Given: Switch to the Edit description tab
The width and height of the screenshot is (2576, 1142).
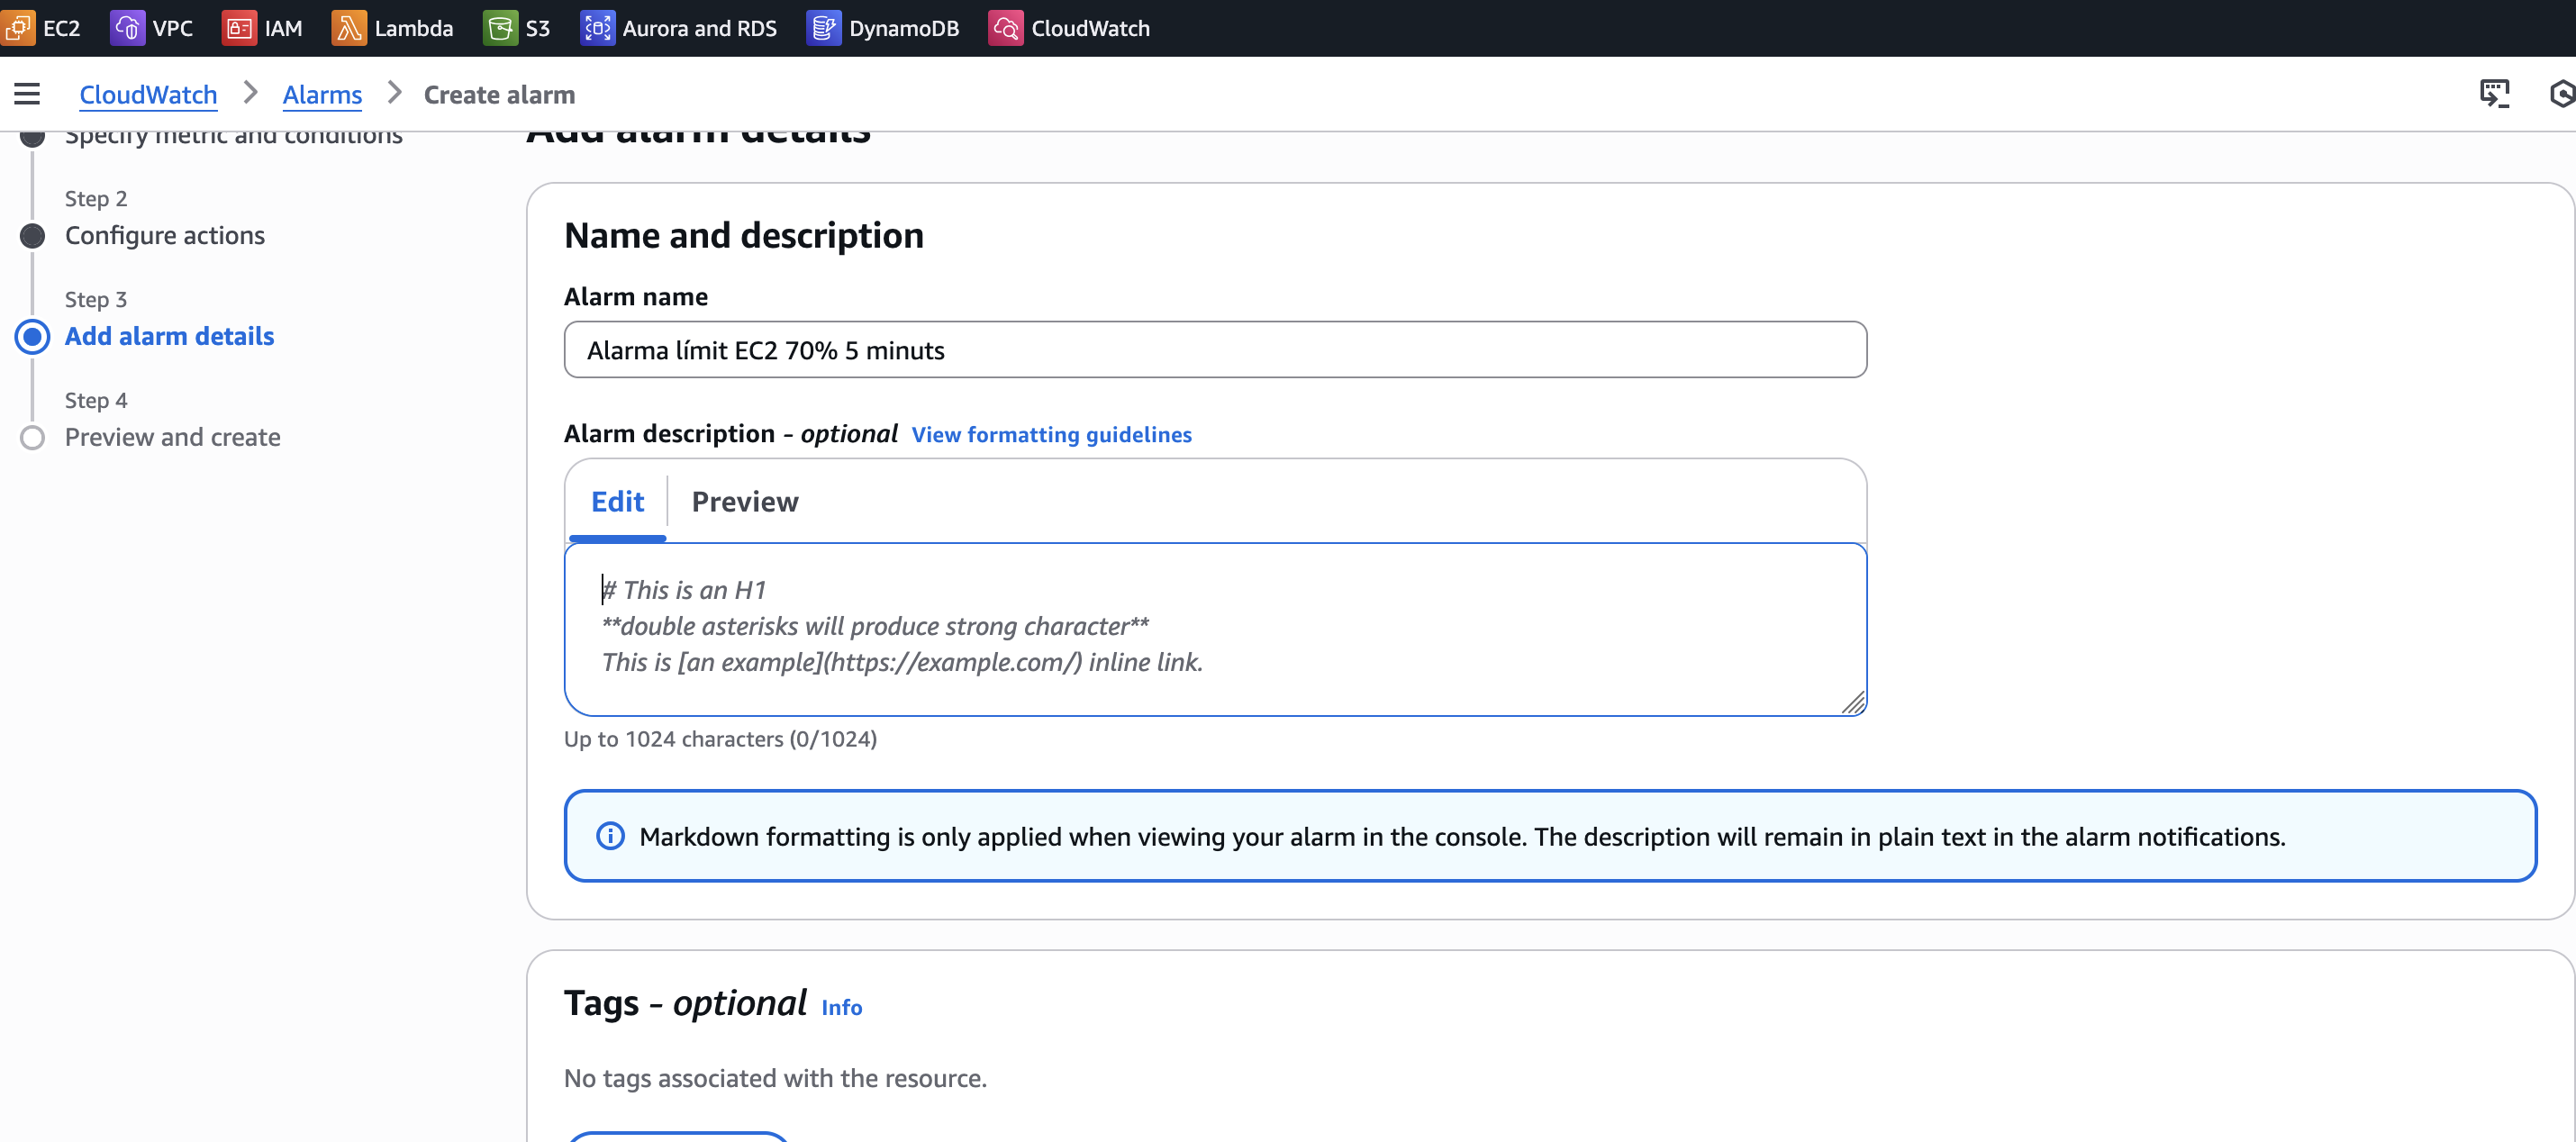Looking at the screenshot, I should click(x=617, y=501).
